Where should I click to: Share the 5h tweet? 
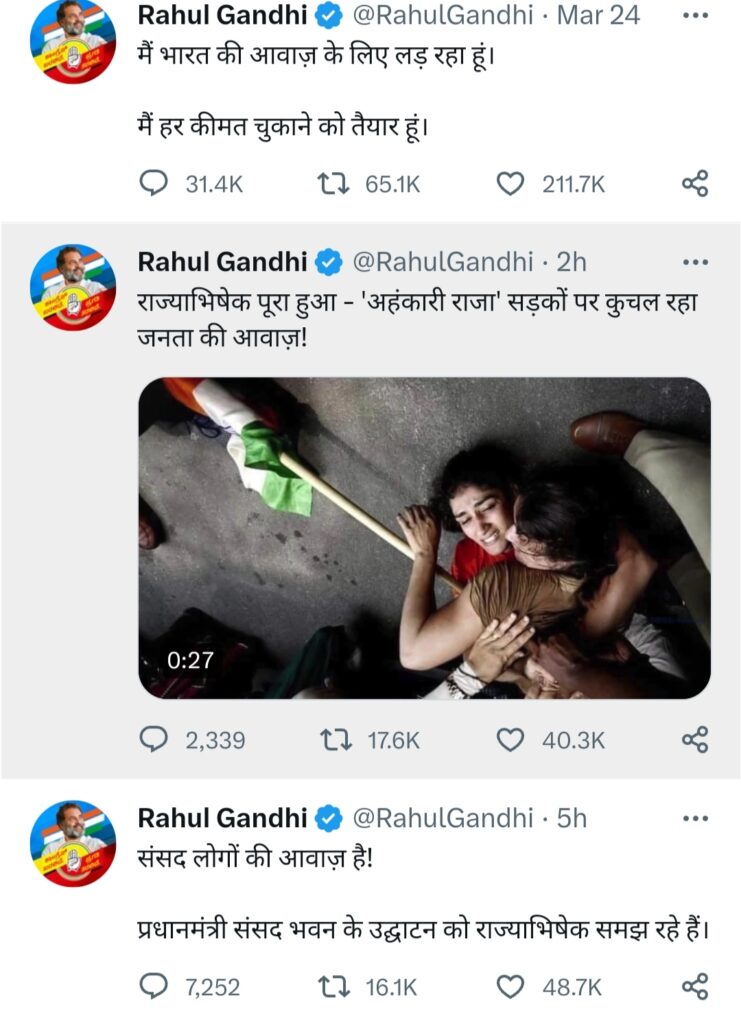695,986
